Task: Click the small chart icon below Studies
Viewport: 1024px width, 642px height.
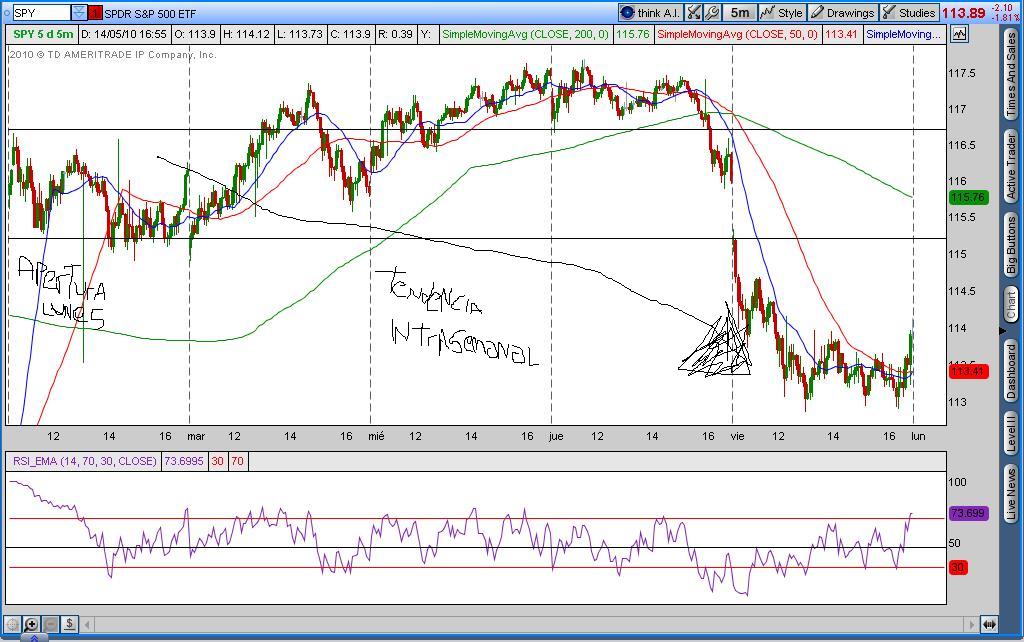Action: (960, 34)
